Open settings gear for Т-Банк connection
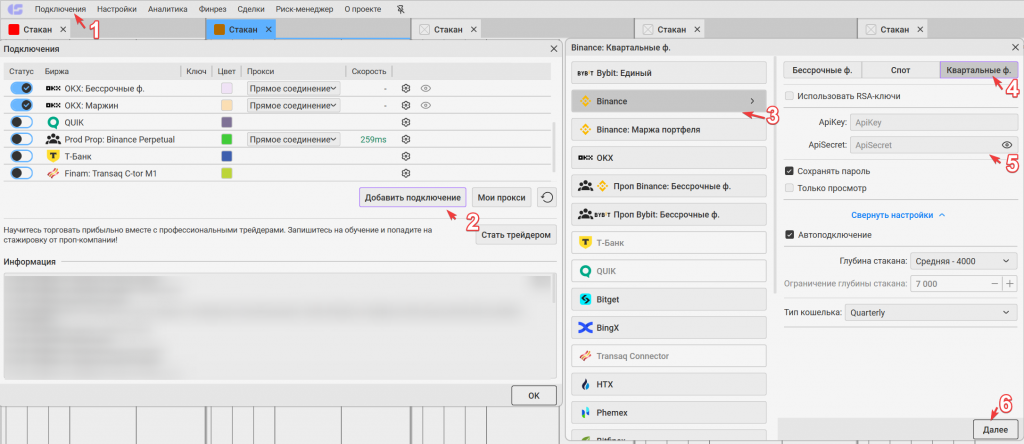This screenshot has width=1024, height=444. point(406,156)
